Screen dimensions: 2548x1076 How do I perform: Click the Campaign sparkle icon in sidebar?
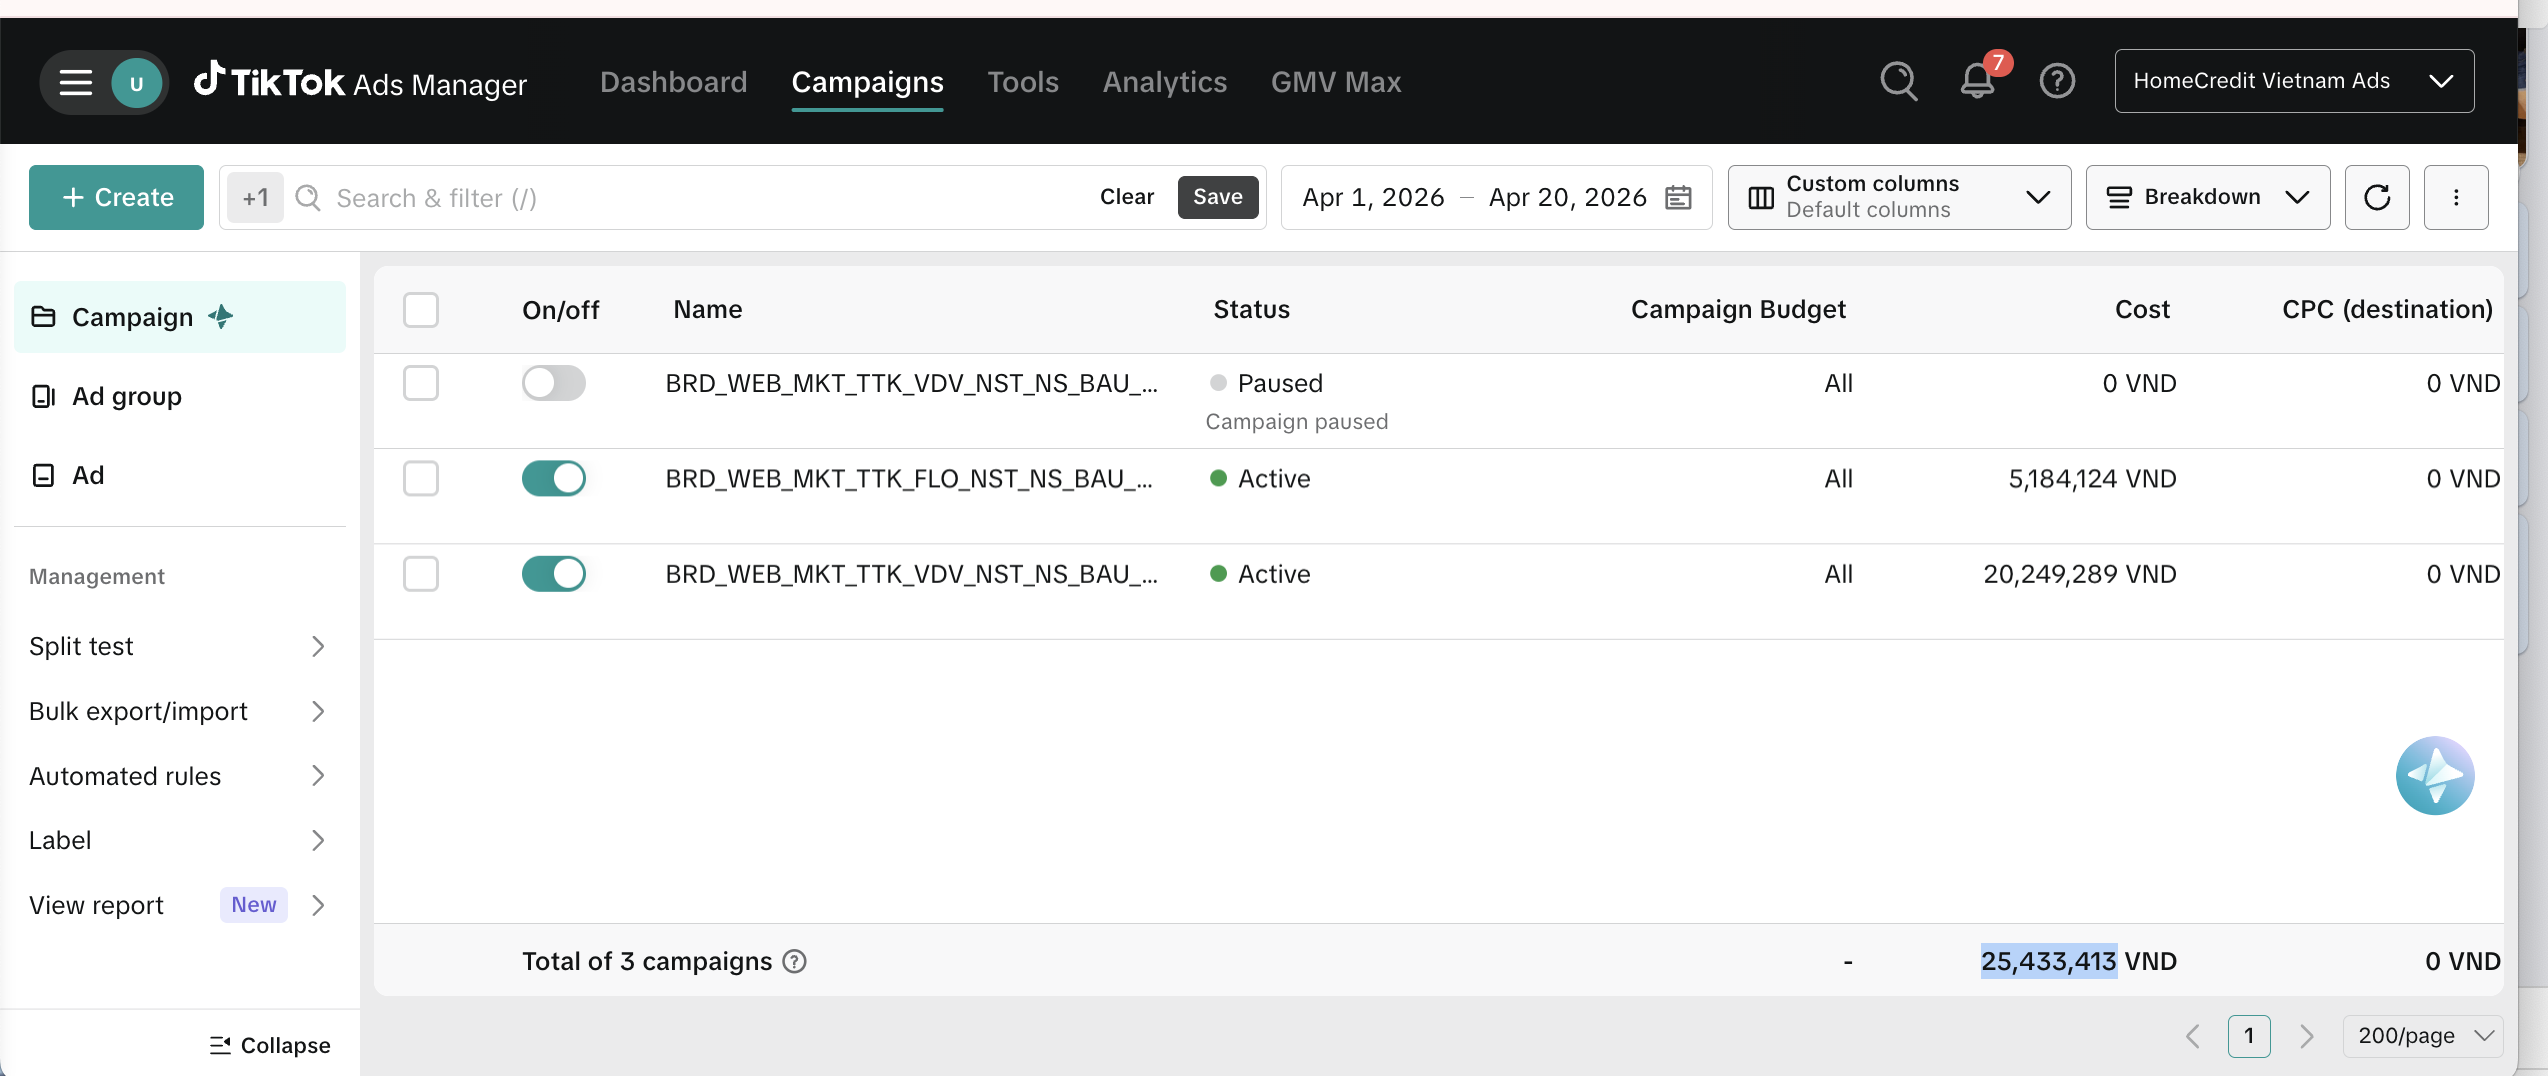point(221,317)
